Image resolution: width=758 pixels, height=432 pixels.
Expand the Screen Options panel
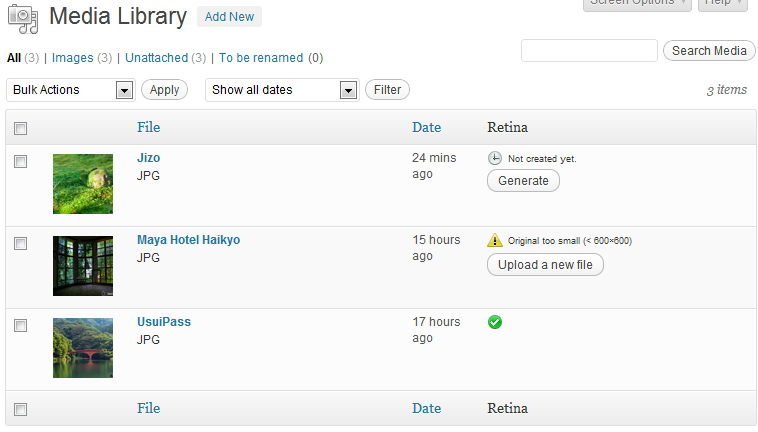click(637, 3)
